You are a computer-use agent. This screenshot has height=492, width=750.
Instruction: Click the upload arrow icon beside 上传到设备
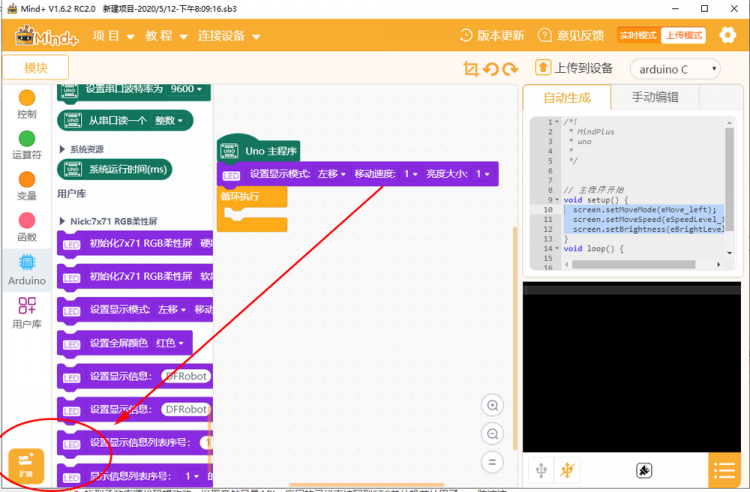tap(542, 67)
